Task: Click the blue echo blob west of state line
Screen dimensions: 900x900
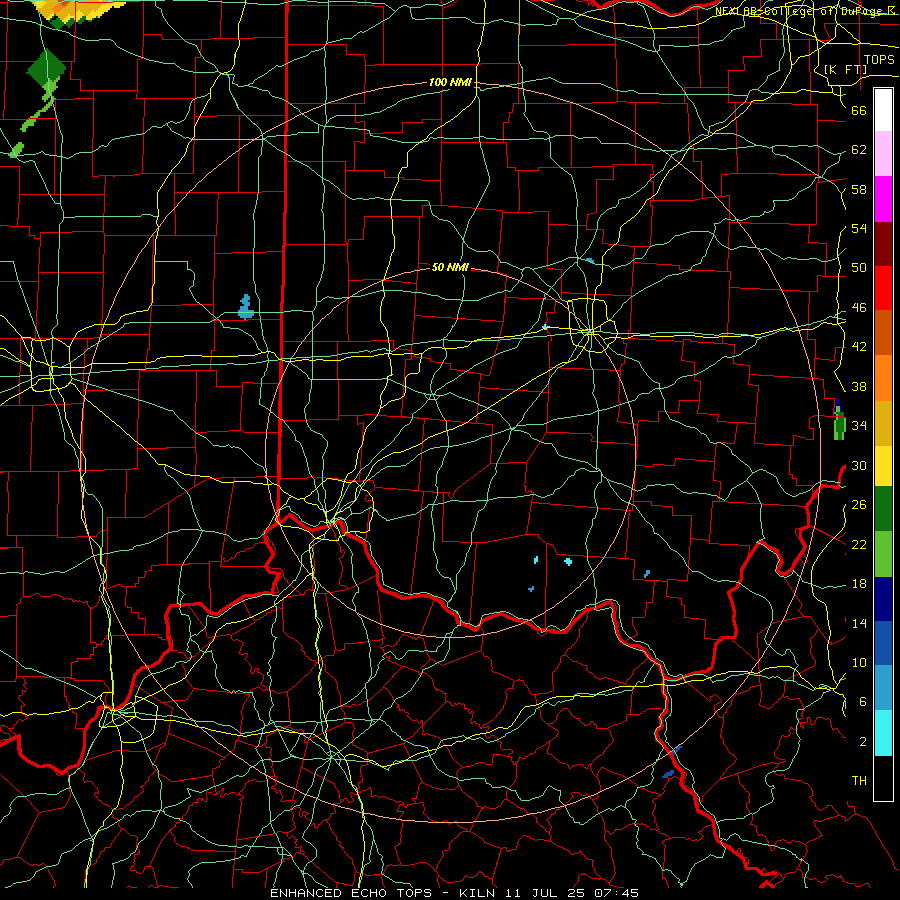Action: [x=246, y=307]
